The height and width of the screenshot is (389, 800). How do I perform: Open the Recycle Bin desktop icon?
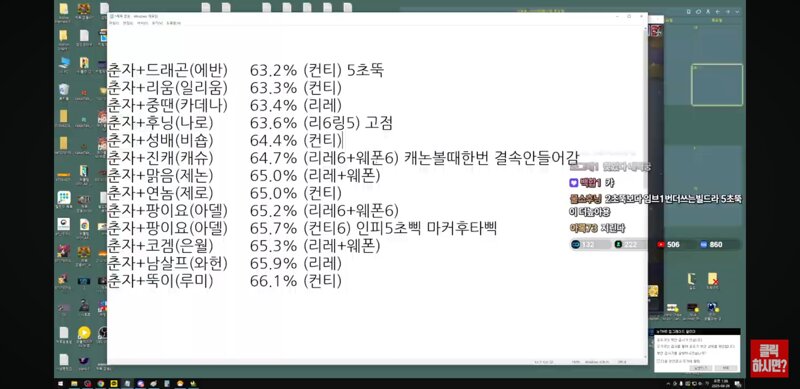pyautogui.click(x=64, y=89)
